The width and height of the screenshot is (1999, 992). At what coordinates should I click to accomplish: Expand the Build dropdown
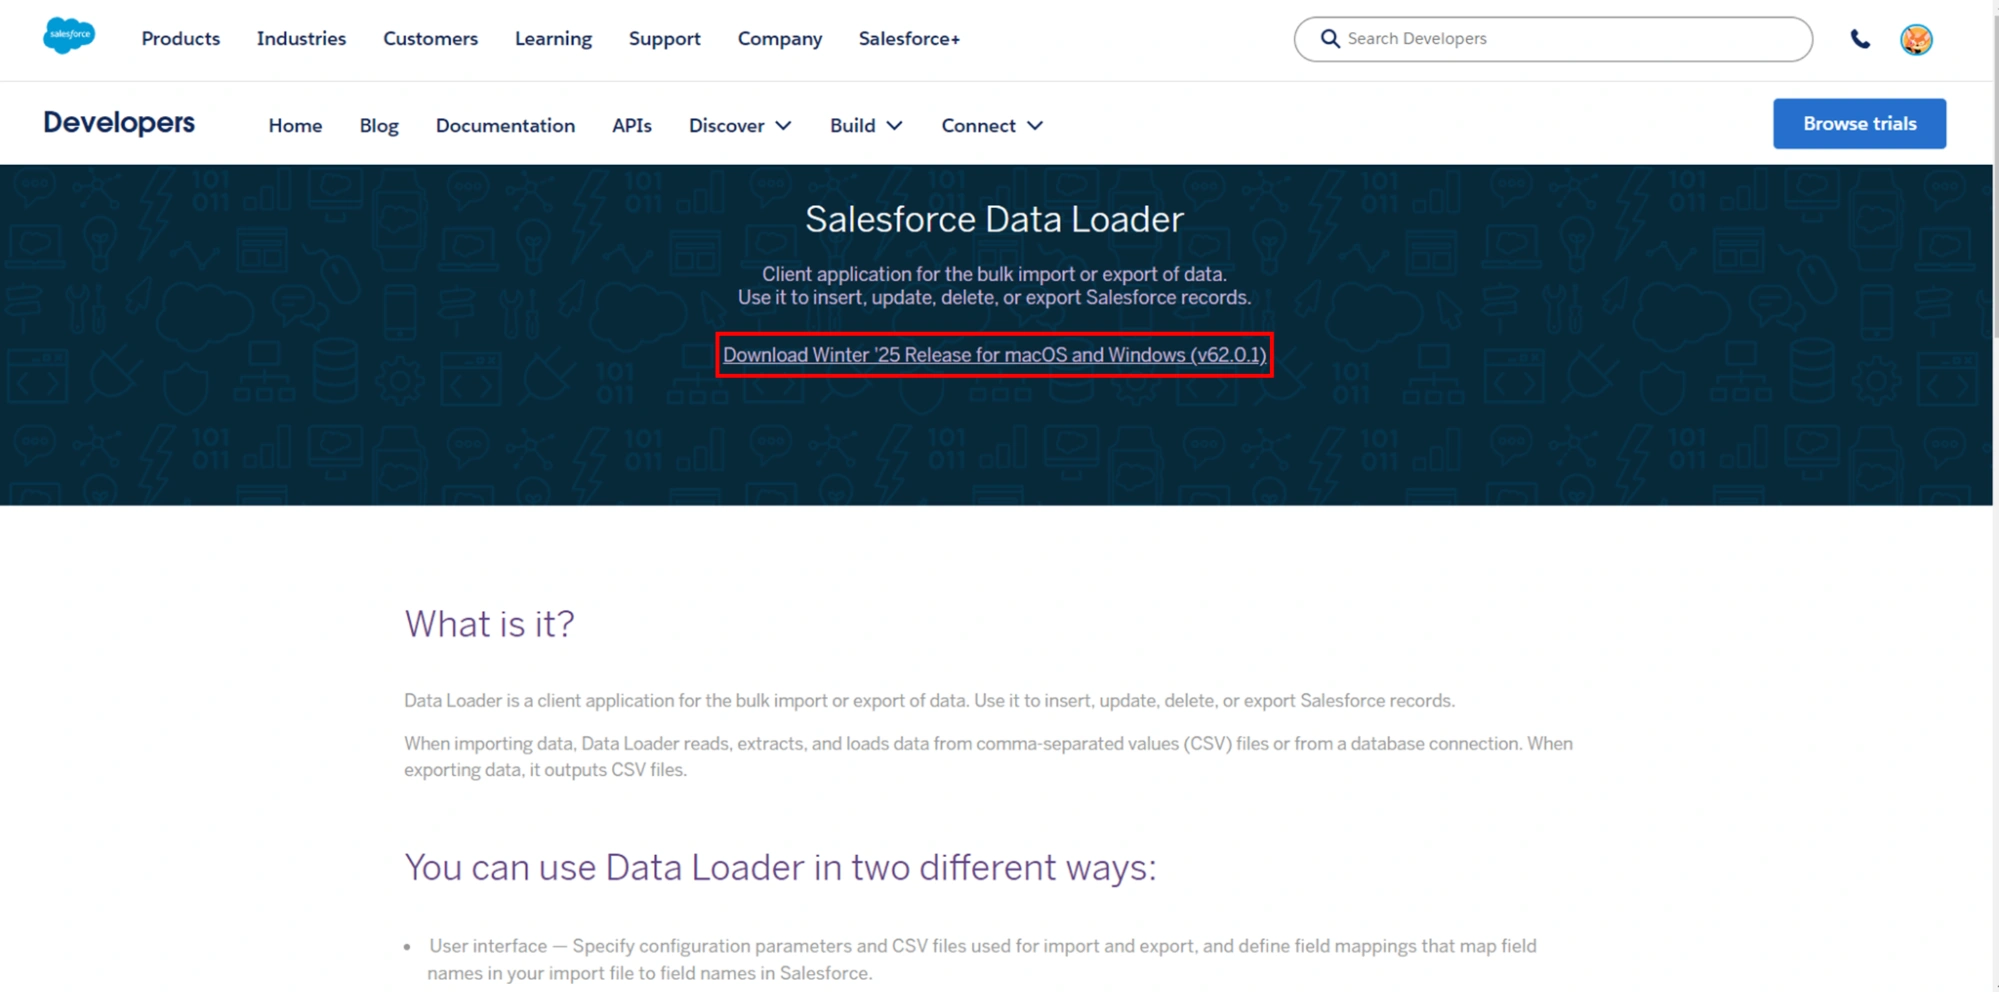866,125
